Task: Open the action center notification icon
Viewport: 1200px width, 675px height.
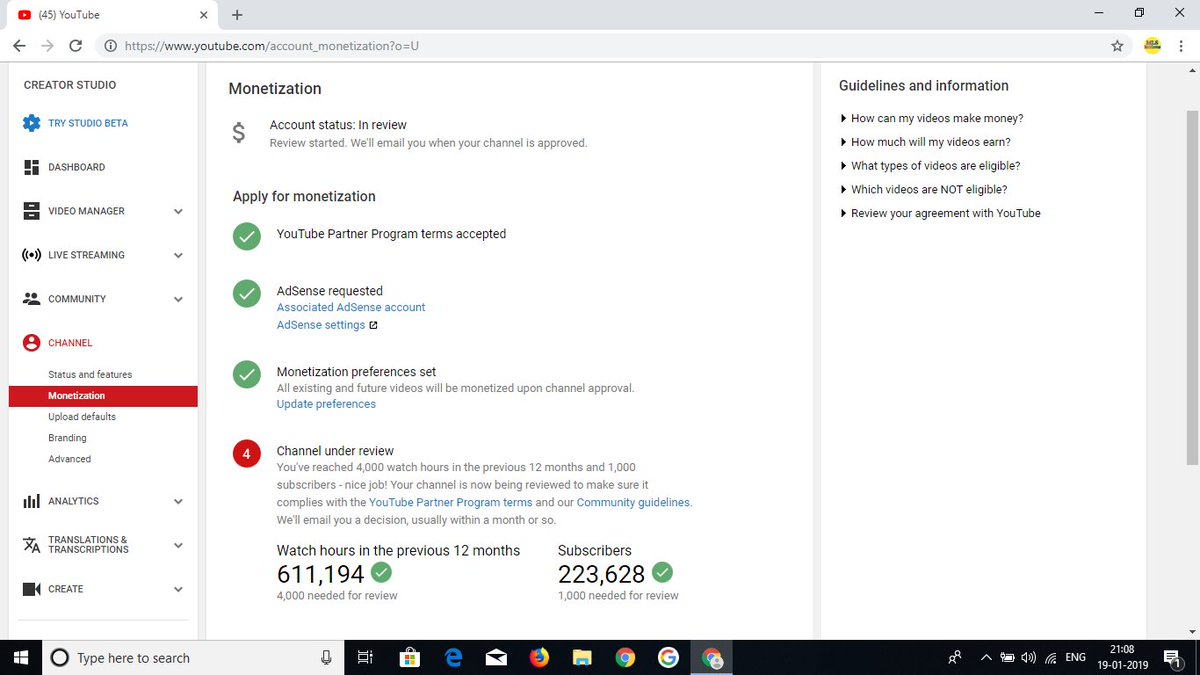Action: point(1172,657)
